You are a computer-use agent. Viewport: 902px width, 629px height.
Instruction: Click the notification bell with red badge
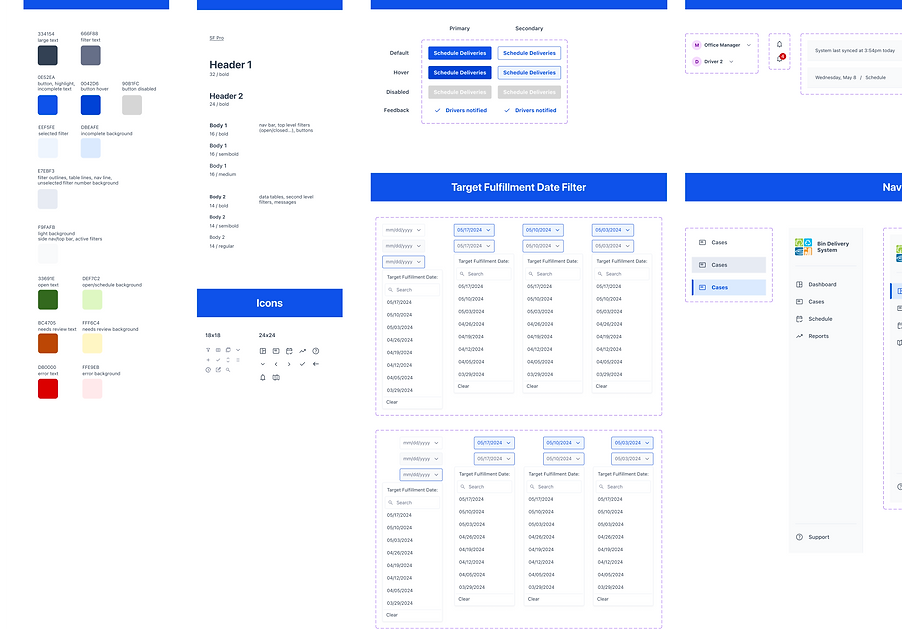point(780,58)
